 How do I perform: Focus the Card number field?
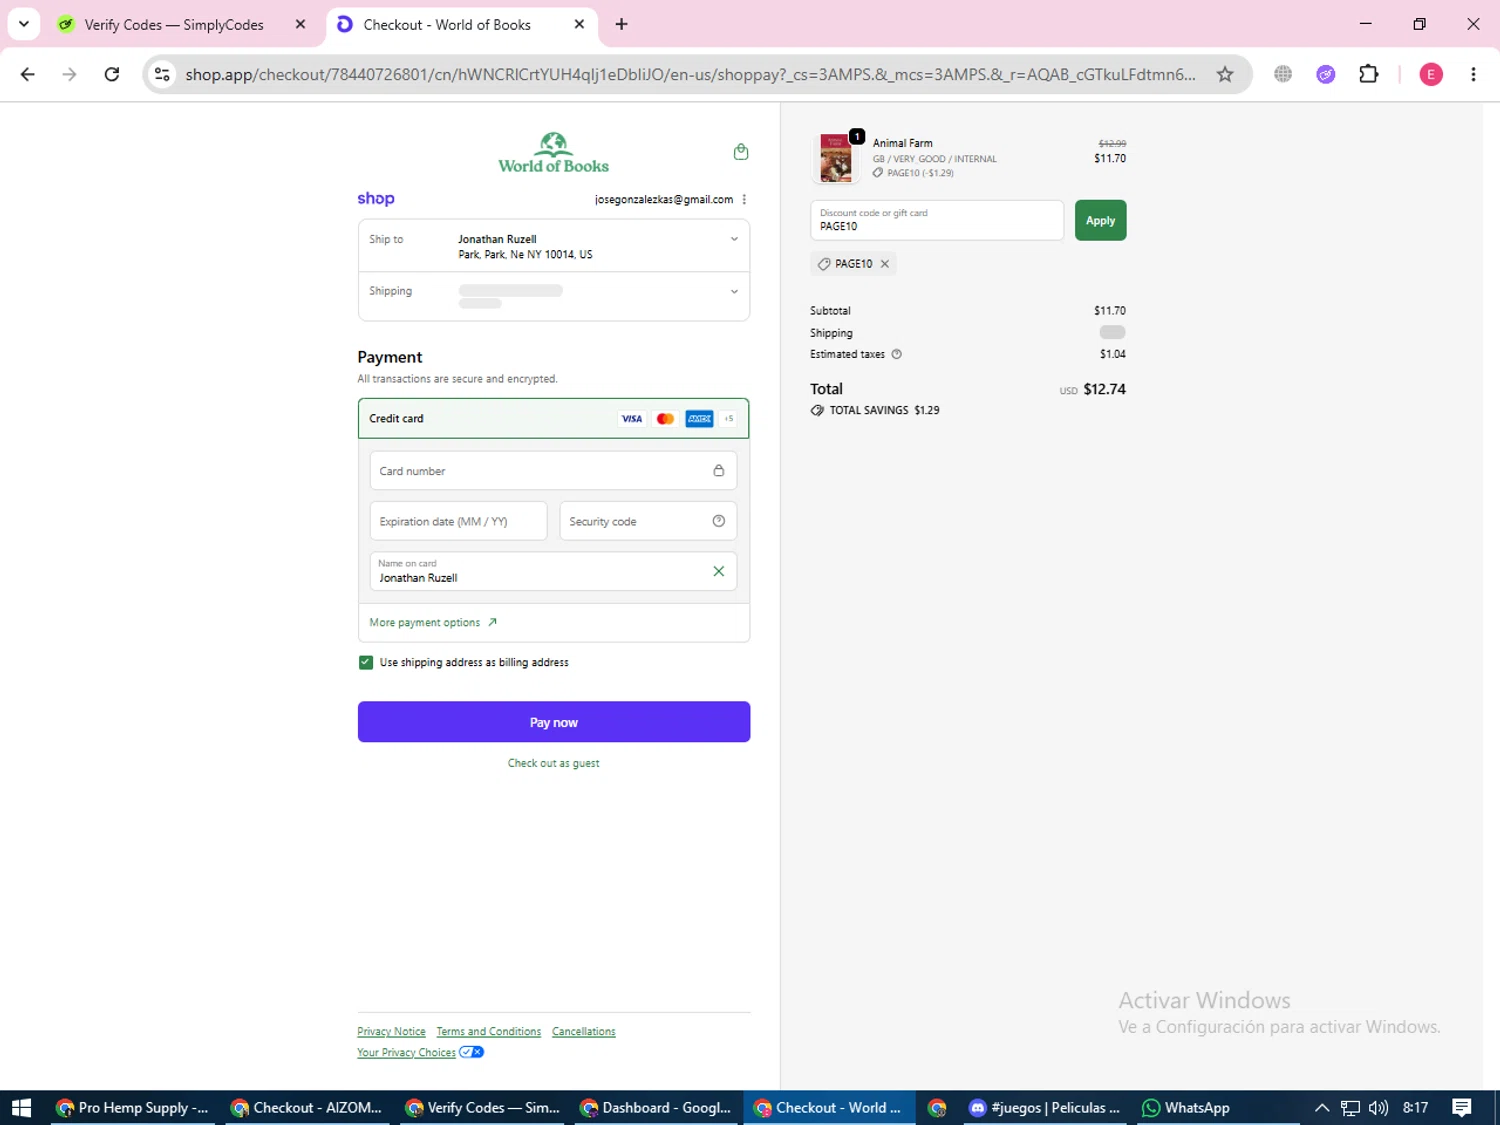coord(553,471)
